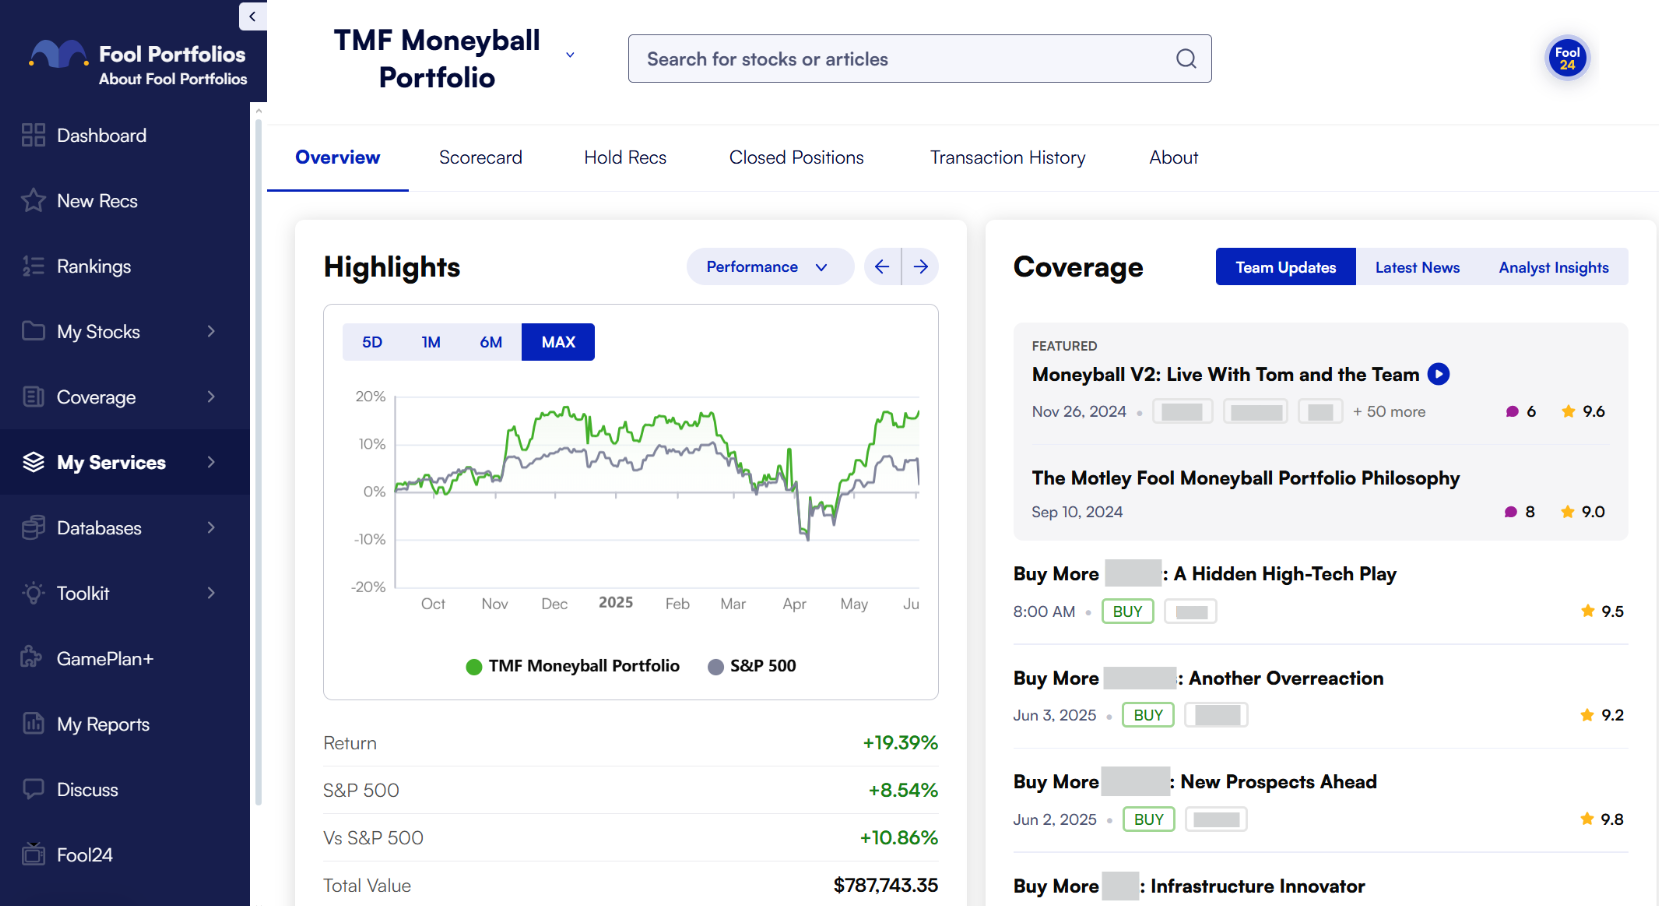
Task: Open Rankings in the sidebar
Action: coord(93,266)
